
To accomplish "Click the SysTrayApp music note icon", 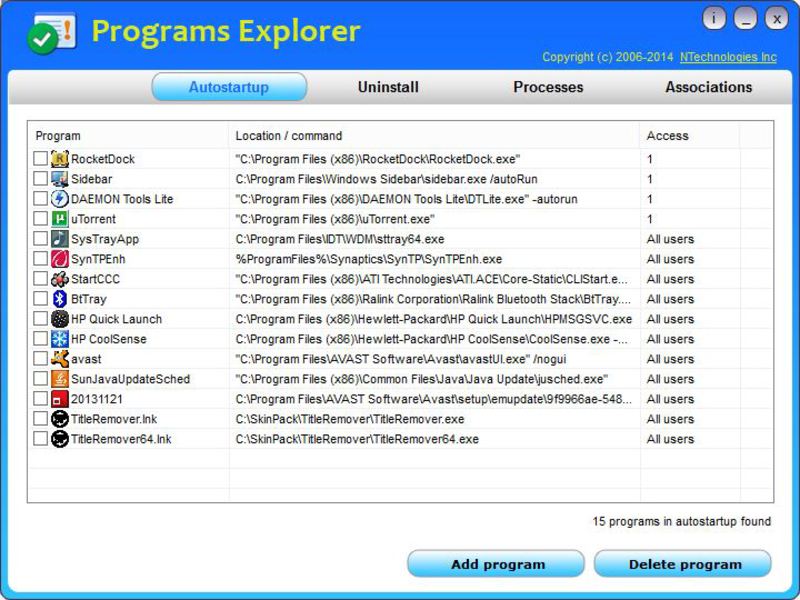I will click(x=60, y=239).
